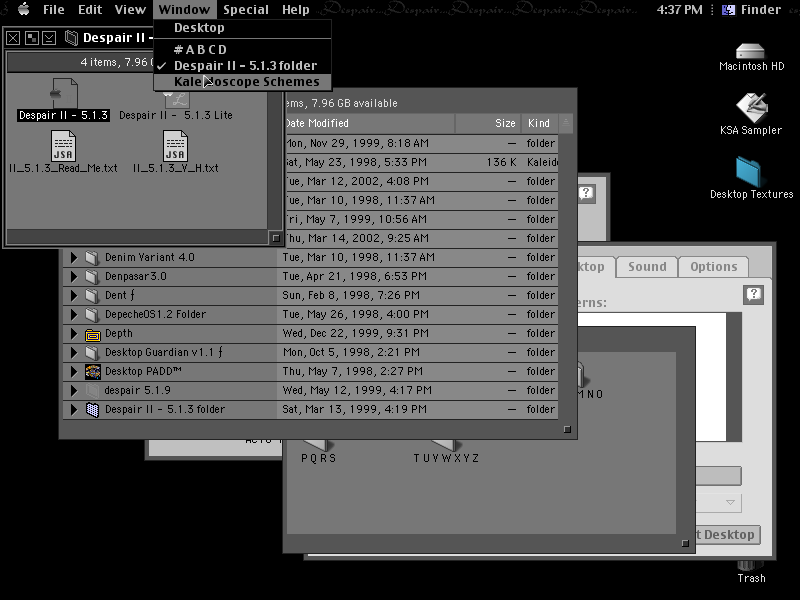Click the Denim Variant 4.0 folder icon
The width and height of the screenshot is (800, 600).
point(92,258)
